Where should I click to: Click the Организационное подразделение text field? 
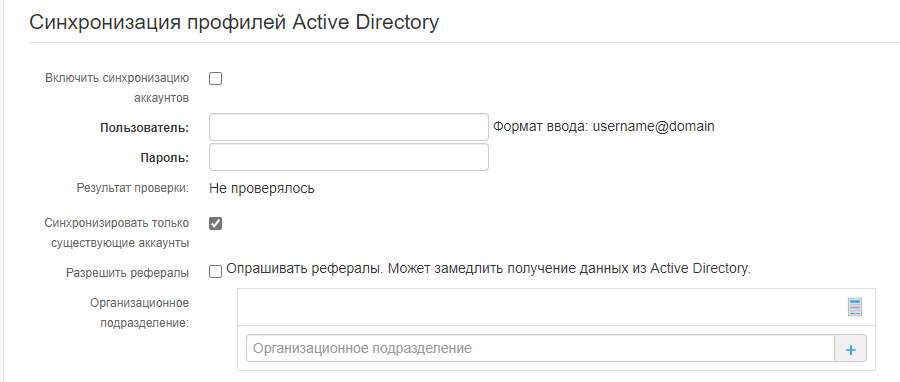tap(540, 349)
